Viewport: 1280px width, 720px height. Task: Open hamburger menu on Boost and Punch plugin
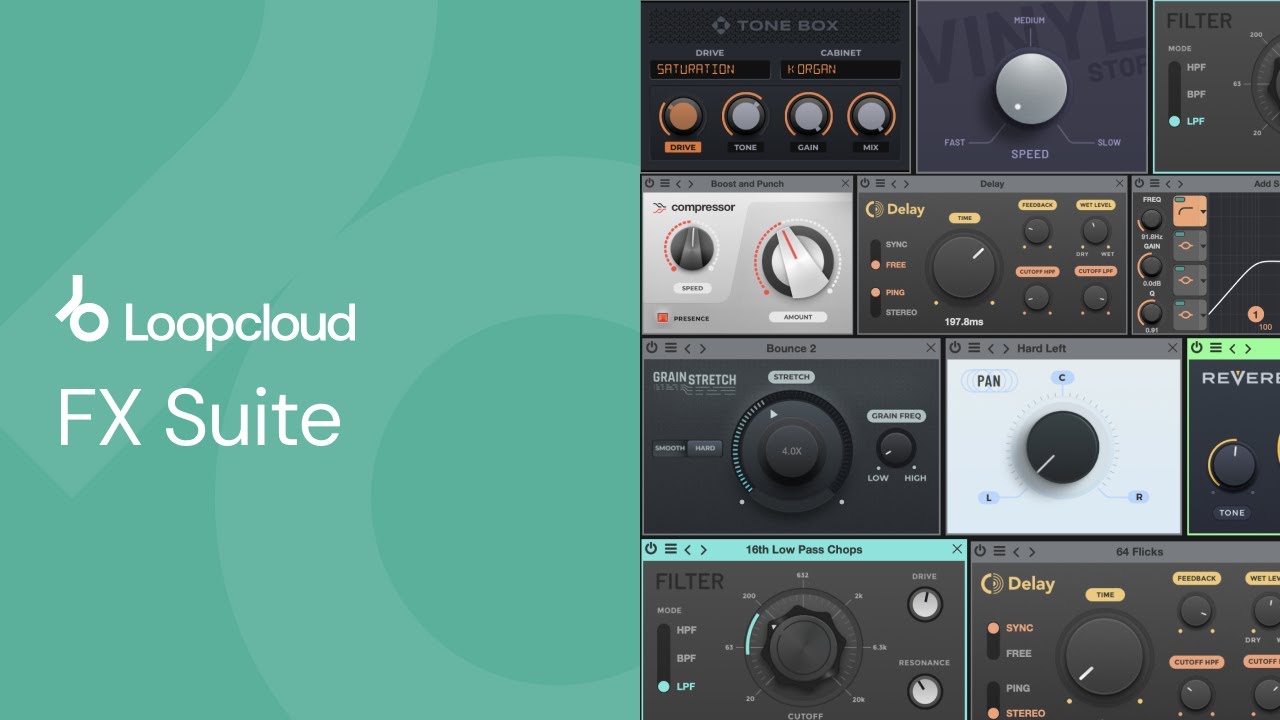point(664,184)
